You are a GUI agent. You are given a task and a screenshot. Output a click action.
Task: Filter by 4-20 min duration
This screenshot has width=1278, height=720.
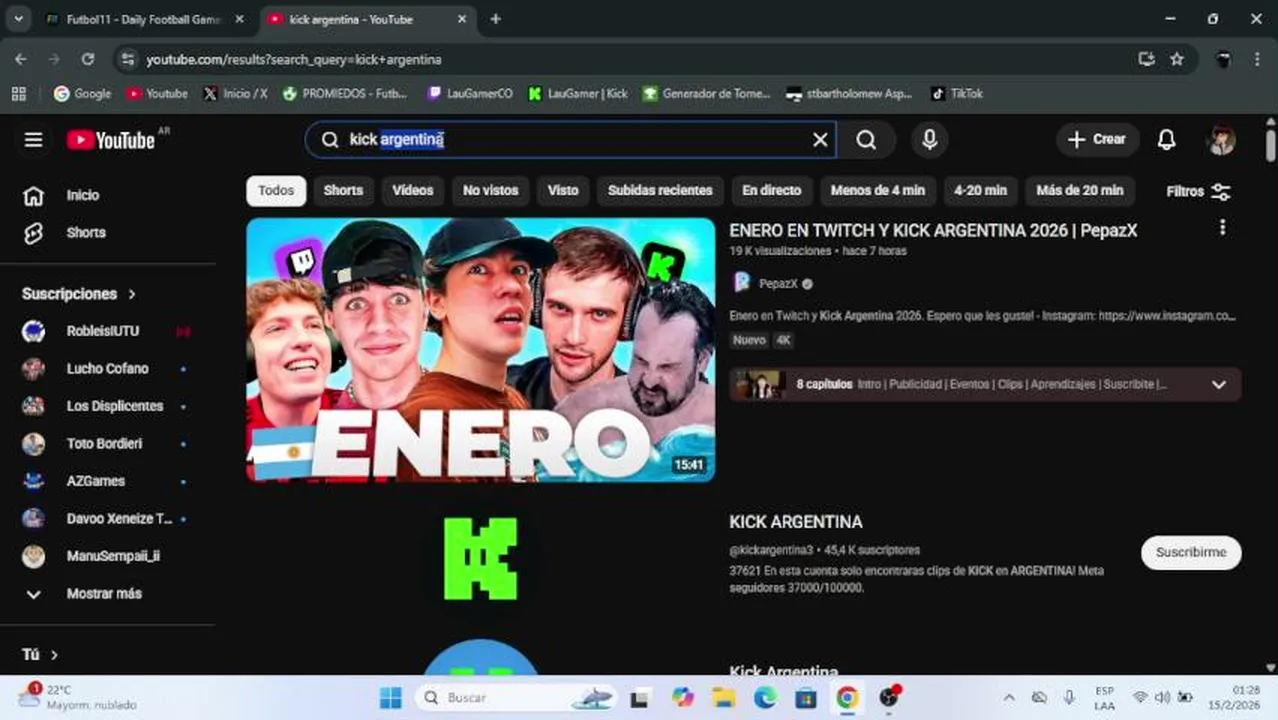pos(980,190)
